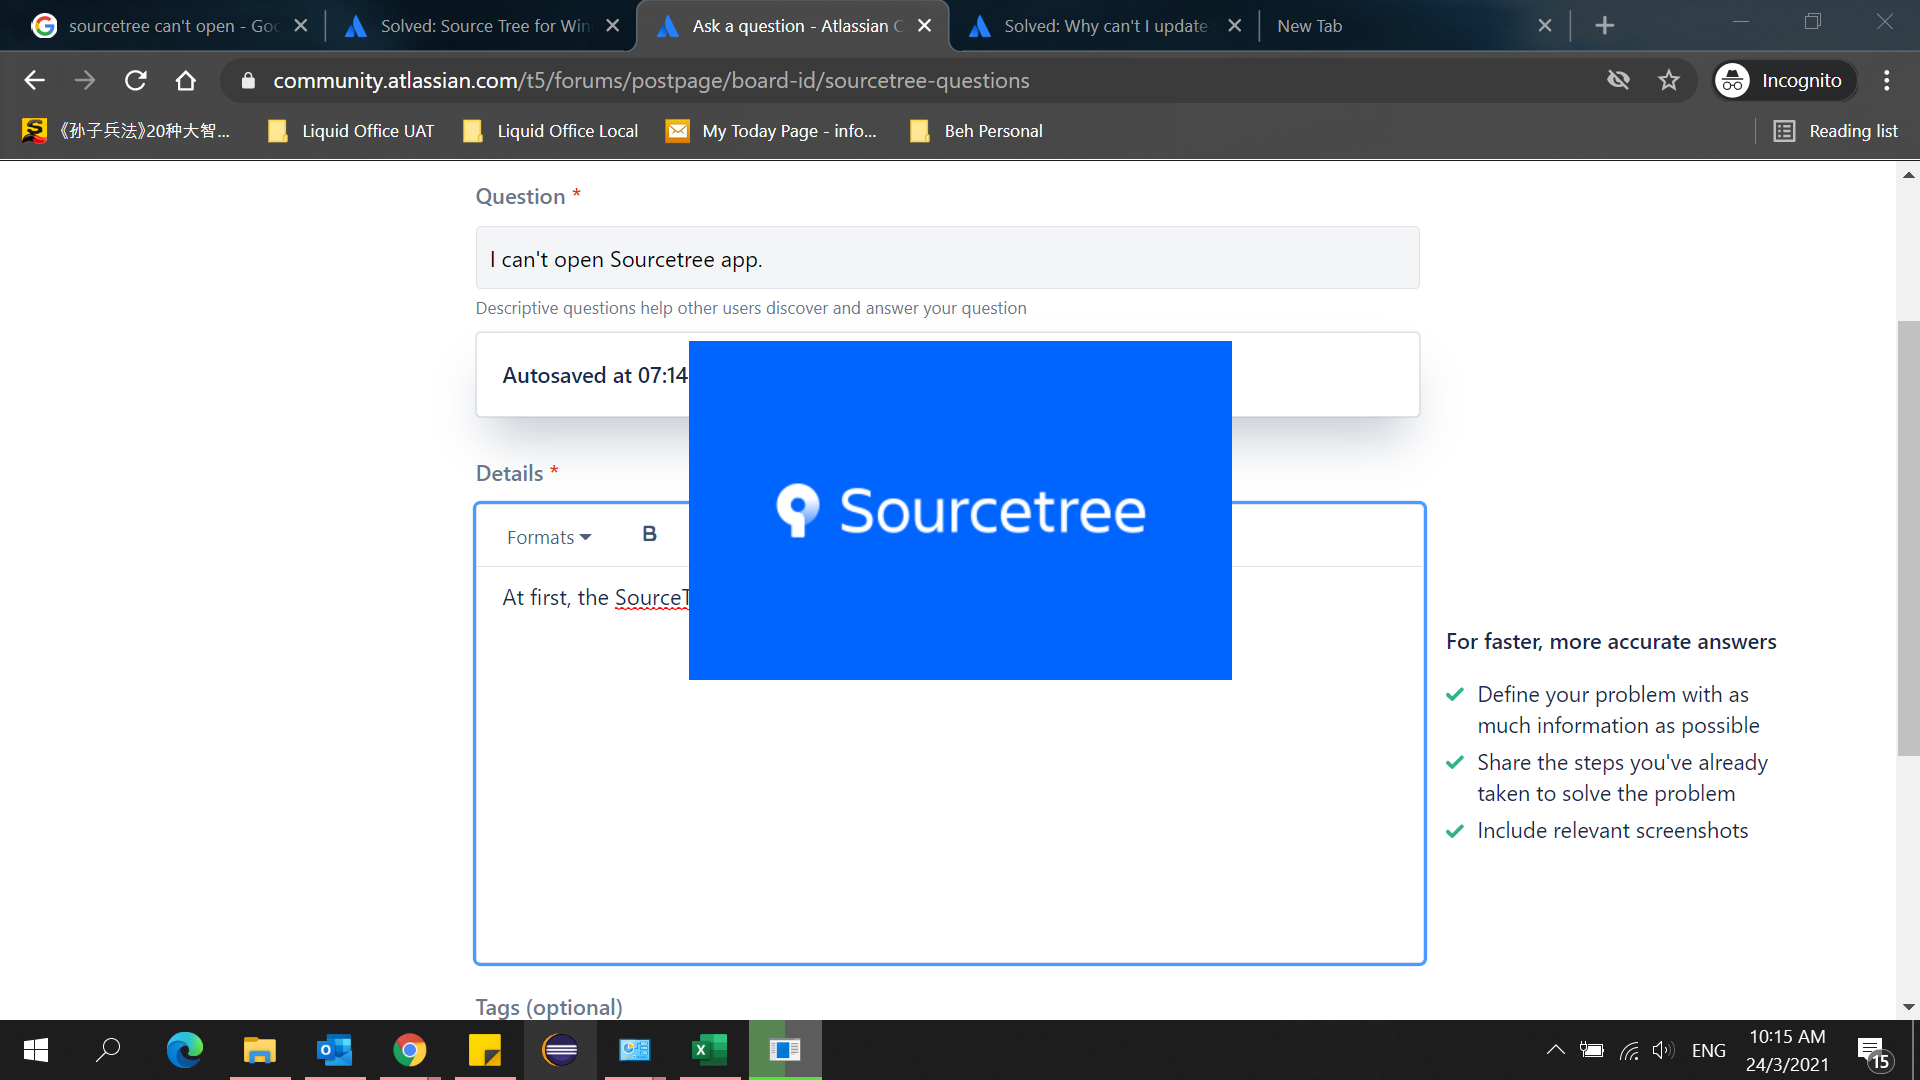Open the My Today Page bookmark
The width and height of the screenshot is (1920, 1080).
[x=772, y=131]
